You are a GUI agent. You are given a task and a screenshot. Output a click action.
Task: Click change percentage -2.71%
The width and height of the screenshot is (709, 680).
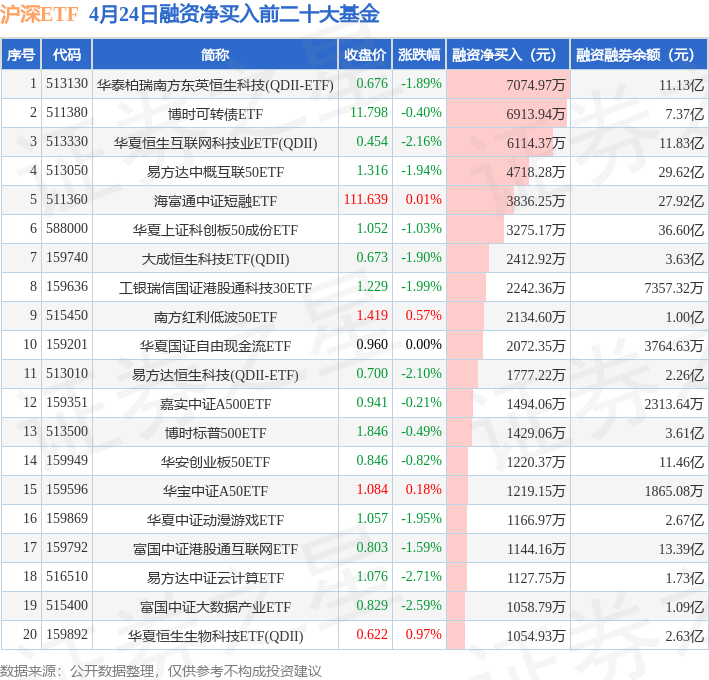[421, 576]
